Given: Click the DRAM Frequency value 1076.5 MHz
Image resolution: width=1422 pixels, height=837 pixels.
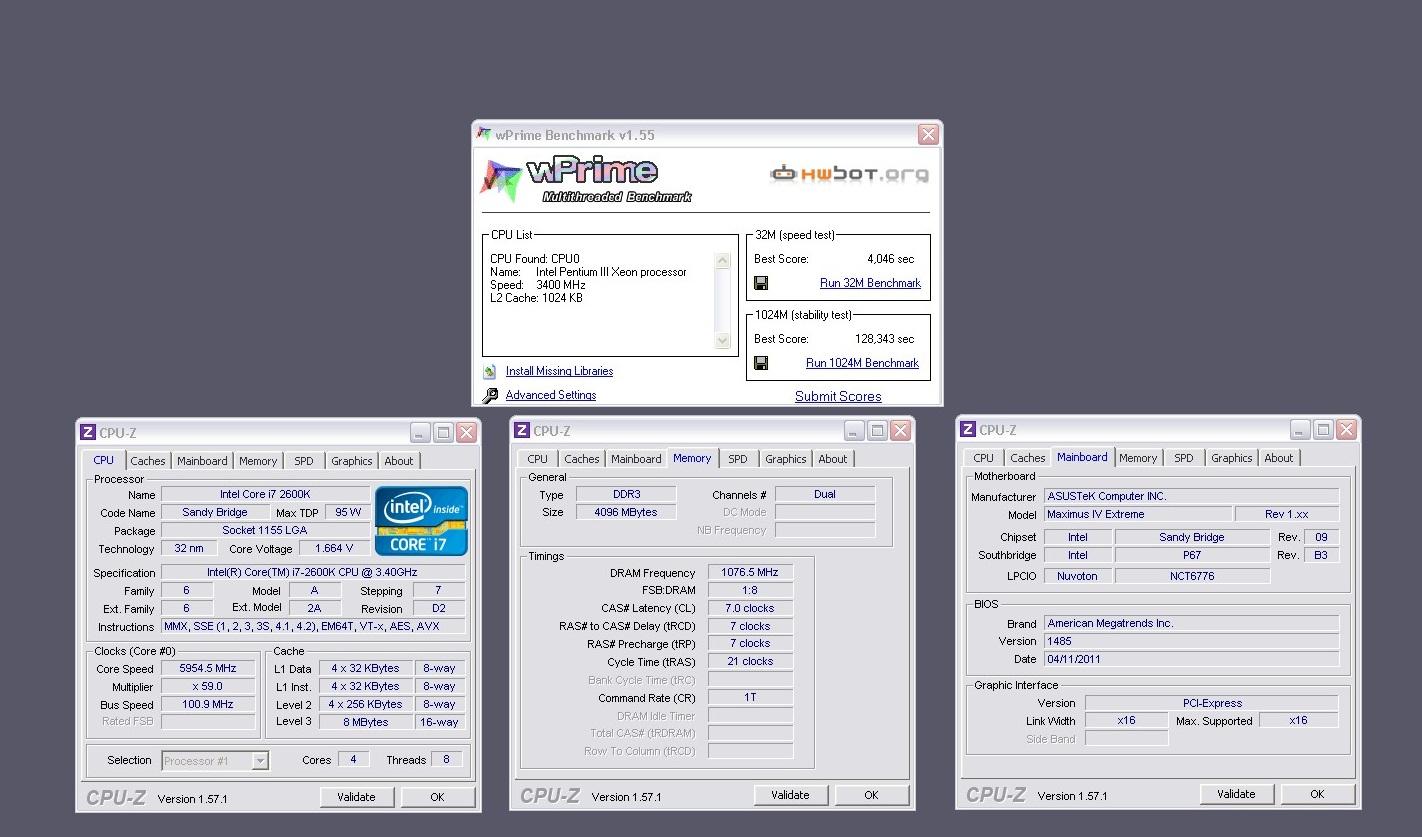Looking at the screenshot, I should tap(750, 573).
